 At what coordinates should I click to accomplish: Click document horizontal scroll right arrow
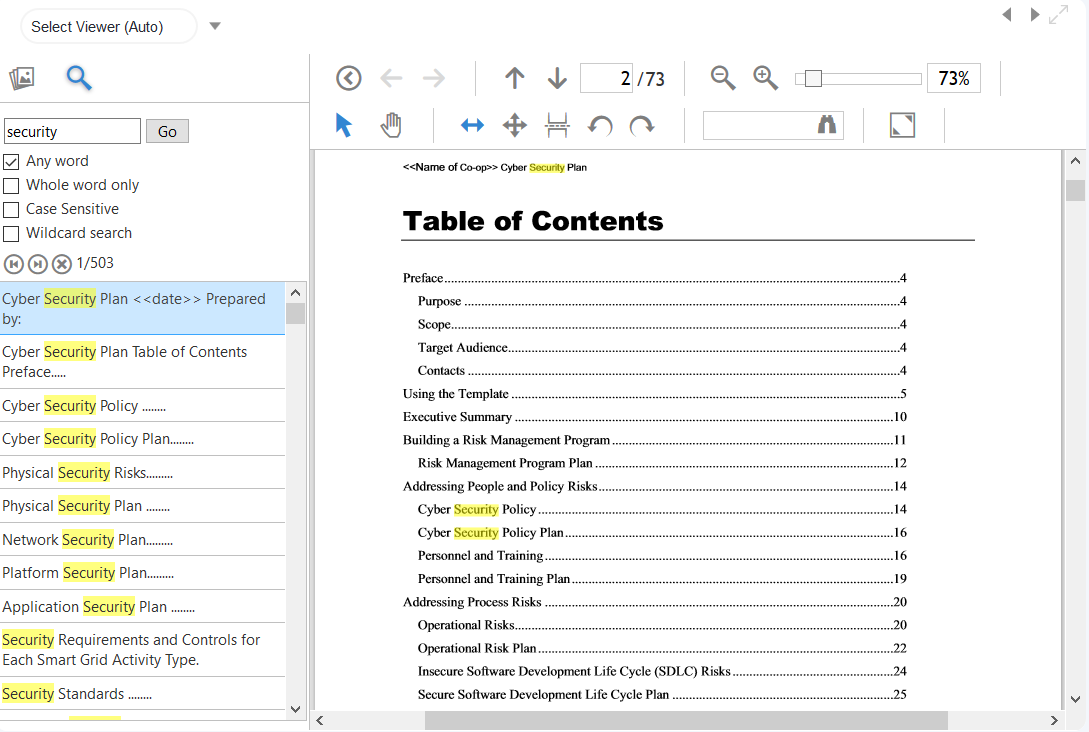coord(1054,721)
